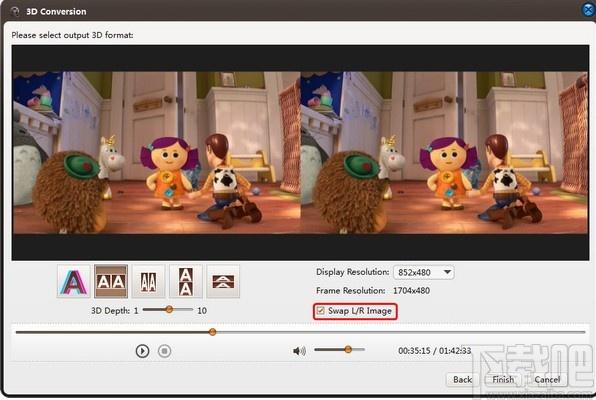Adjust the 3D Depth slider handle
596x400 pixels.
point(169,310)
